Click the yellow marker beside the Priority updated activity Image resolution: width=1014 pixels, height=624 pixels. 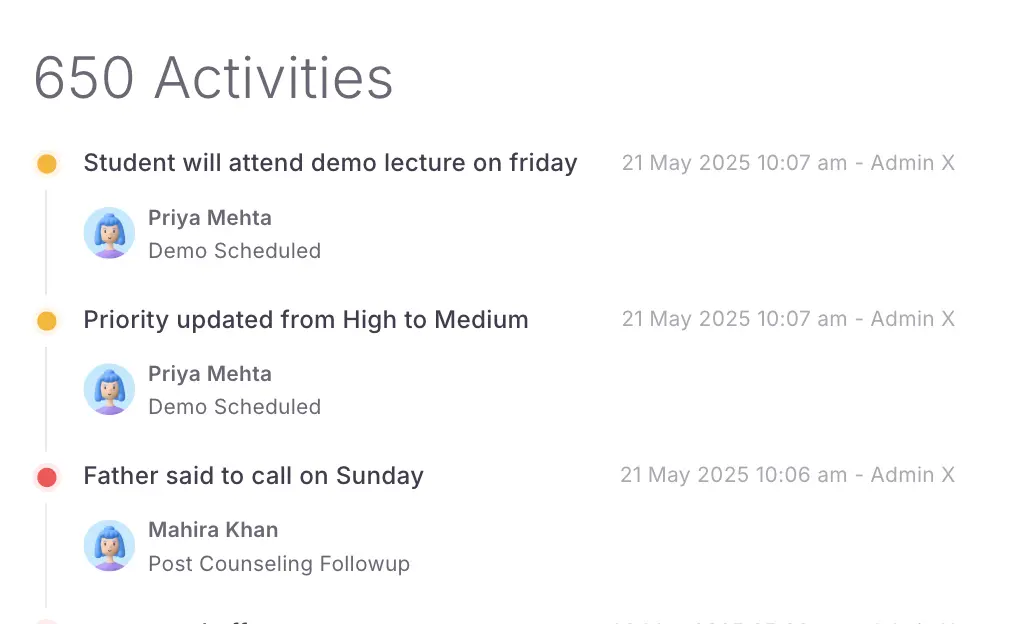(46, 321)
